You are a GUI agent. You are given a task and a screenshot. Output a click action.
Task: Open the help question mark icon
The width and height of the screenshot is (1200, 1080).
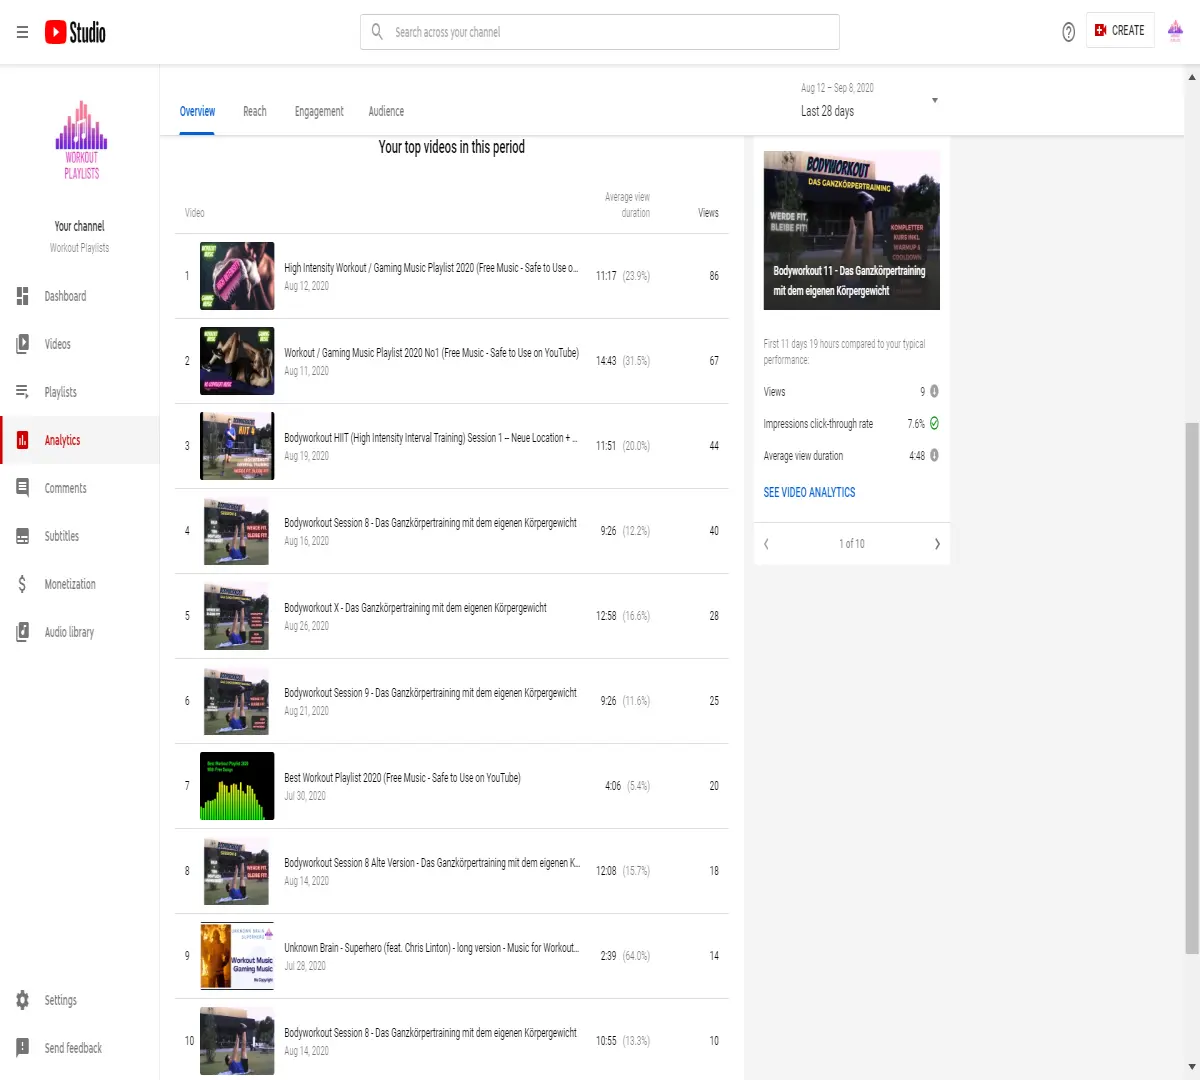pyautogui.click(x=1068, y=32)
